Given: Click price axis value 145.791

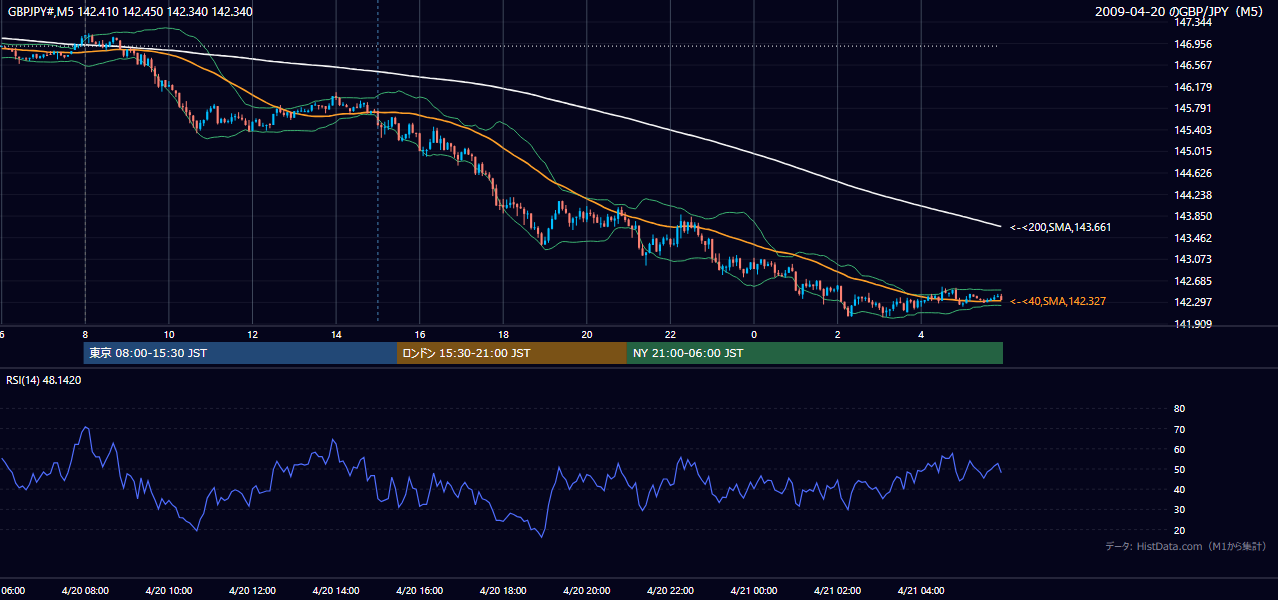Looking at the screenshot, I should [1194, 108].
